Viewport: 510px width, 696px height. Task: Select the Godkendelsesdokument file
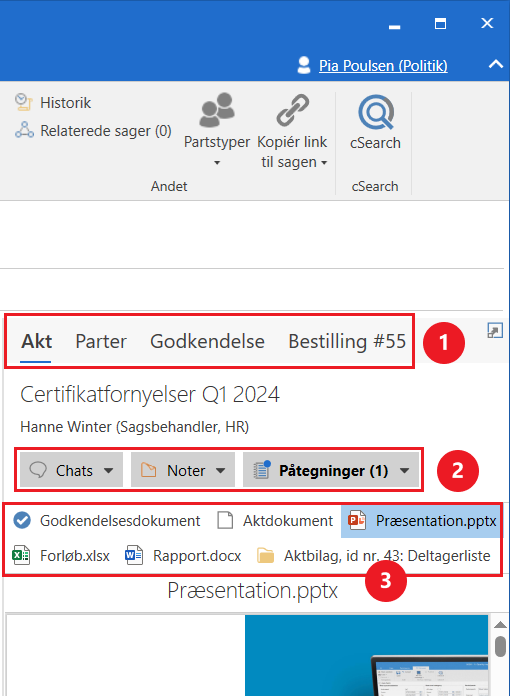(107, 520)
